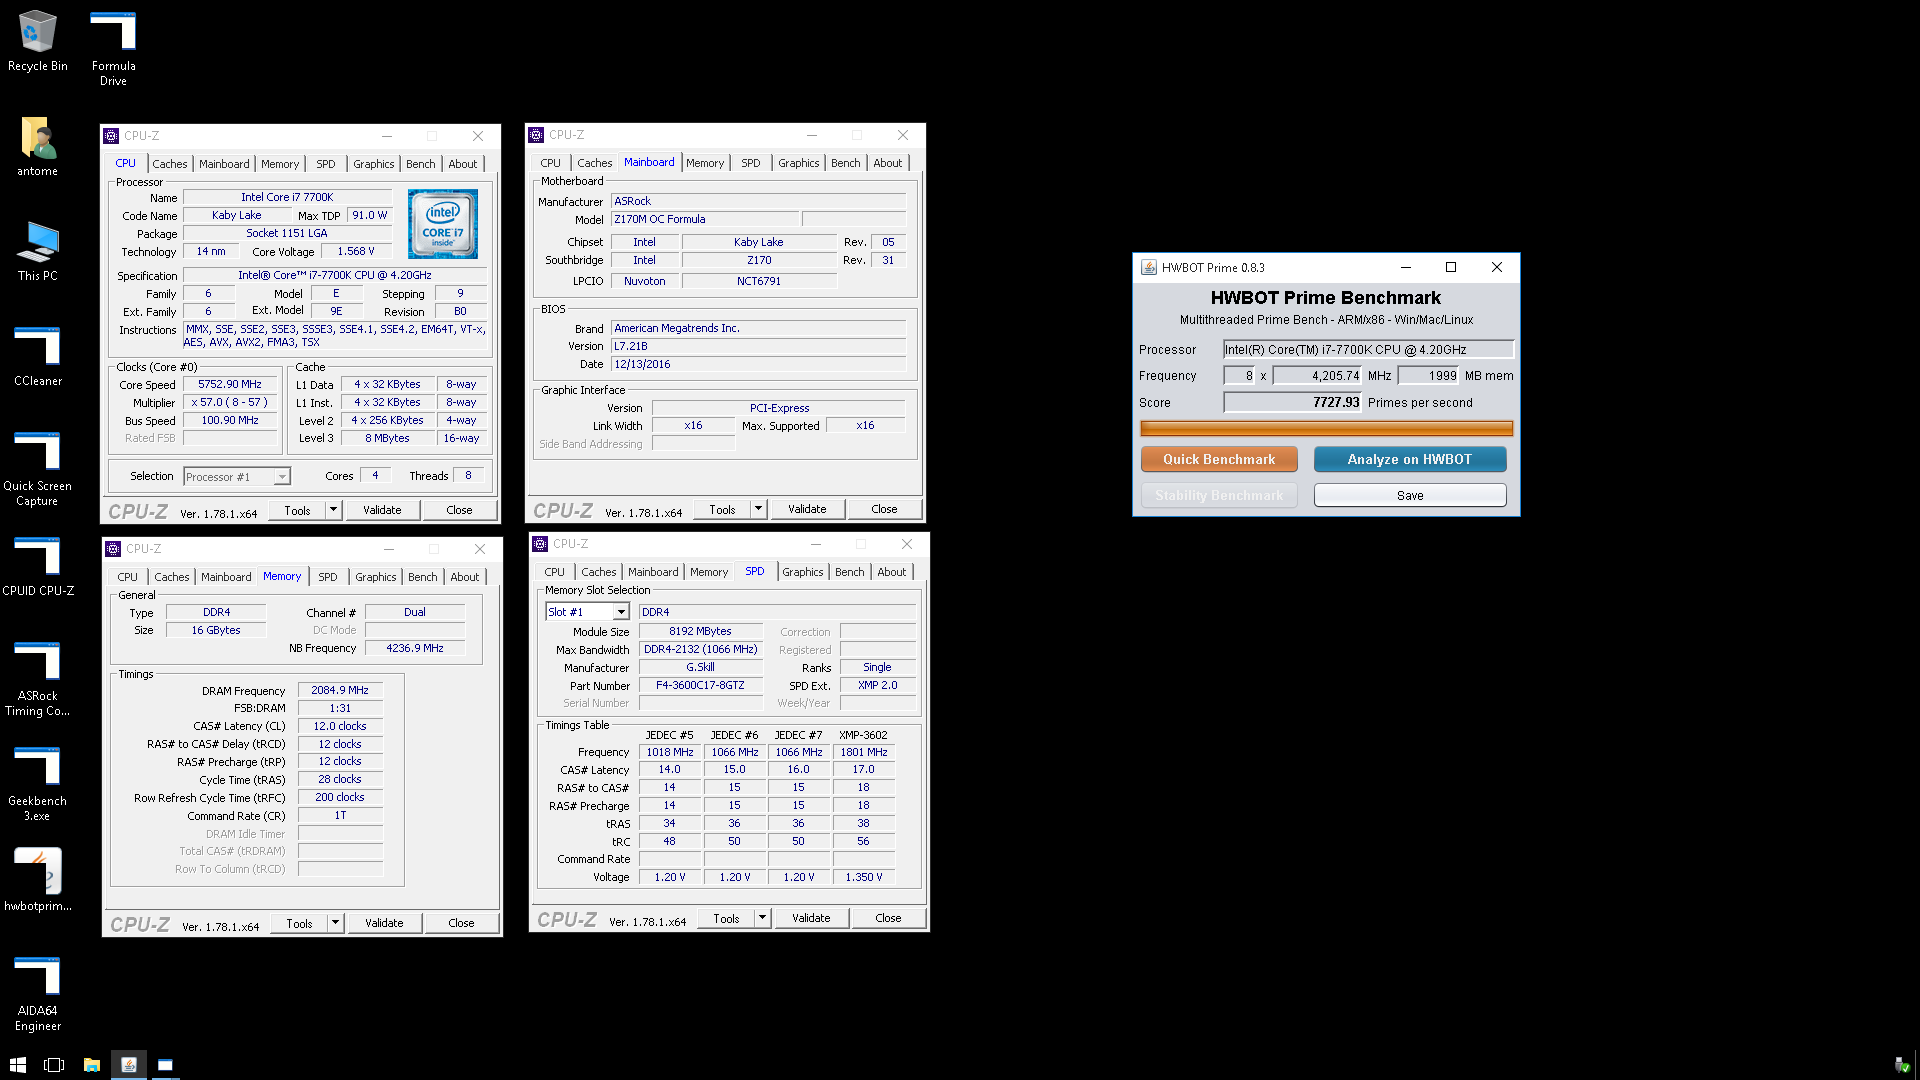Viewport: 1920px width, 1080px height.
Task: Click the HWBOT Processor name field
Action: click(1369, 350)
